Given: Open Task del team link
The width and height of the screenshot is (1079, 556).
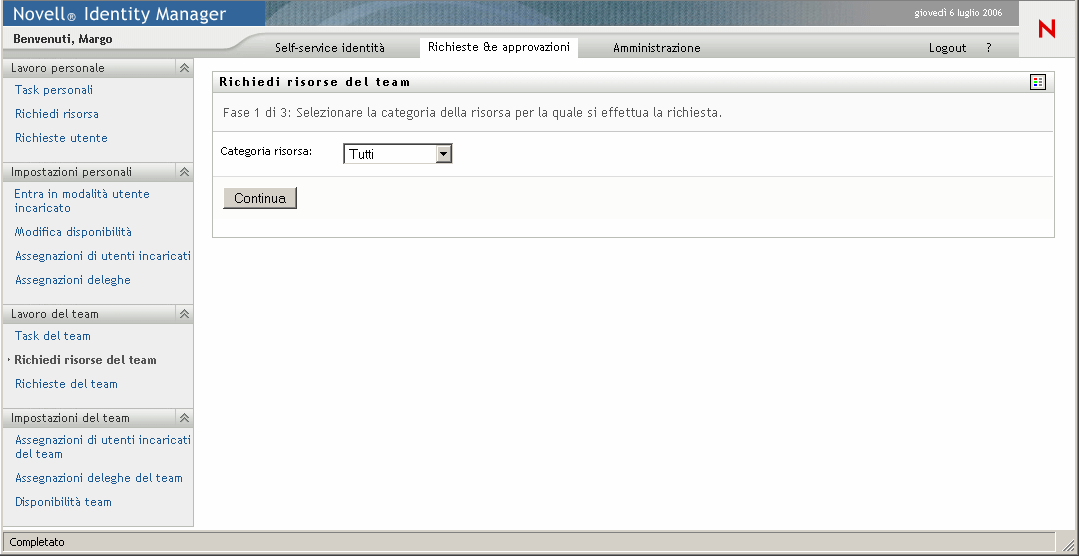Looking at the screenshot, I should [52, 336].
